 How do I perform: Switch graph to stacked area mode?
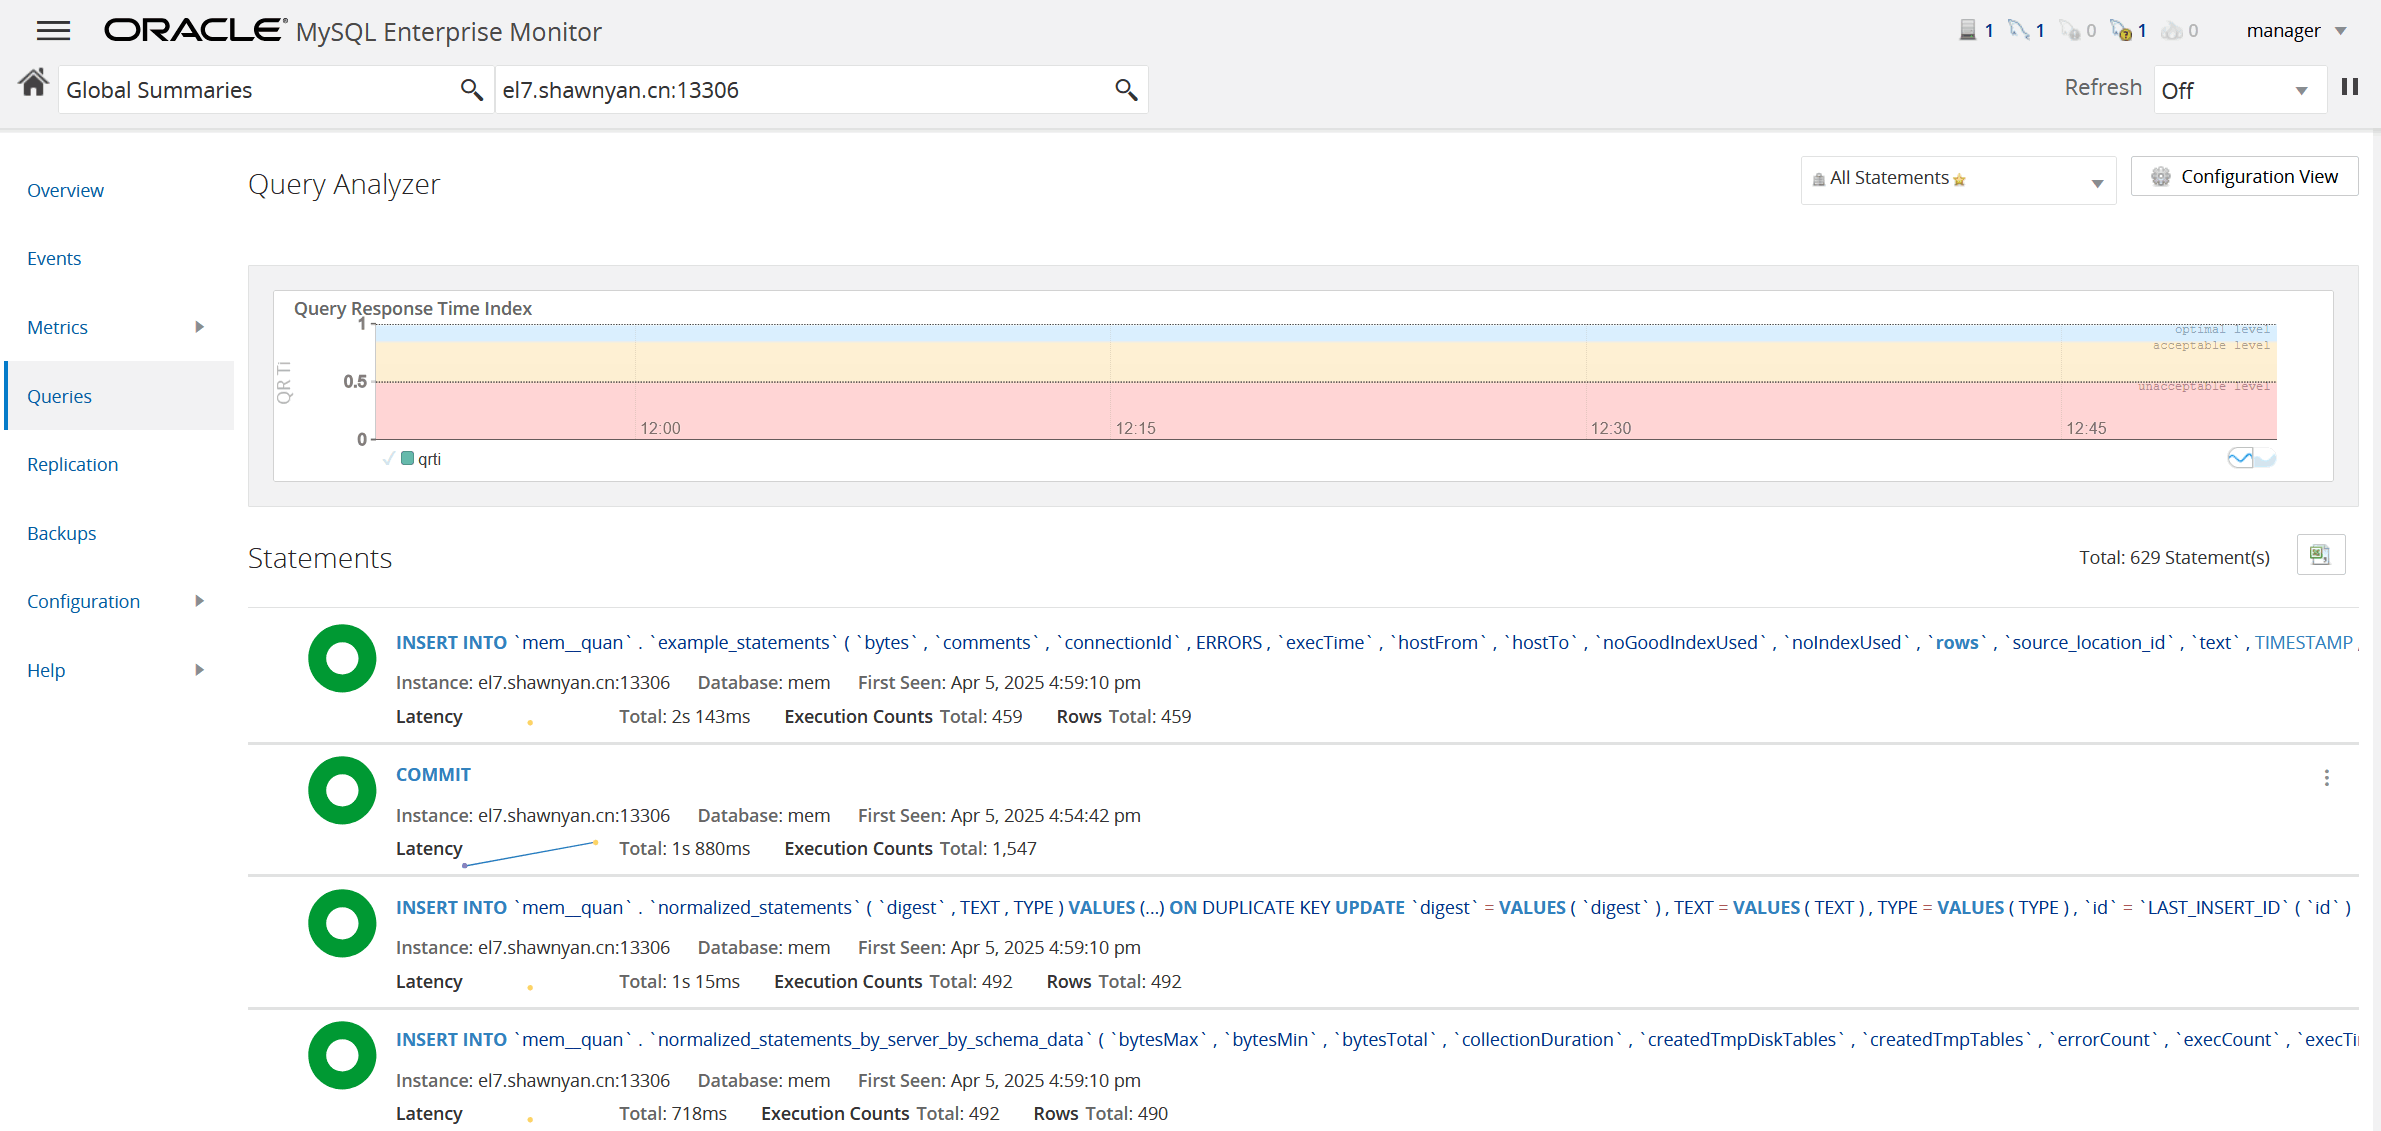click(2265, 459)
